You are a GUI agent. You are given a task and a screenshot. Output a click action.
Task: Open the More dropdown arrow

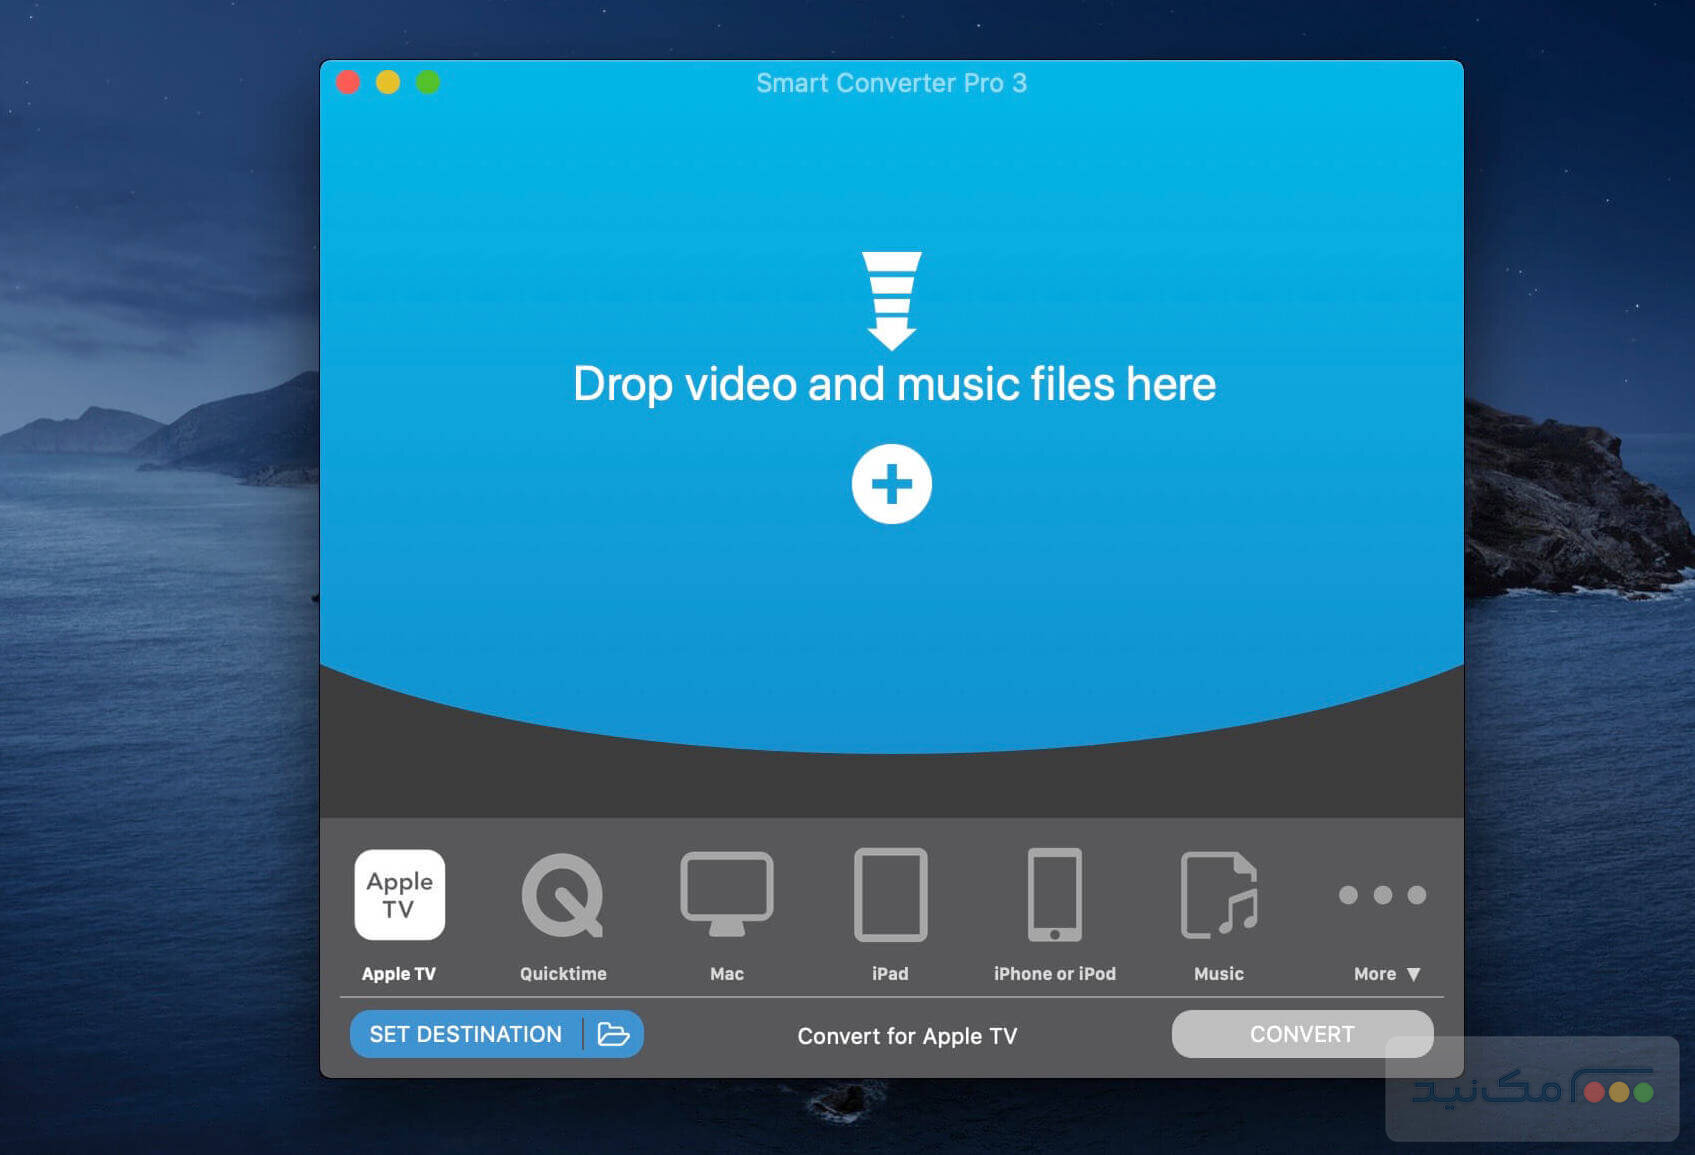click(x=1414, y=973)
